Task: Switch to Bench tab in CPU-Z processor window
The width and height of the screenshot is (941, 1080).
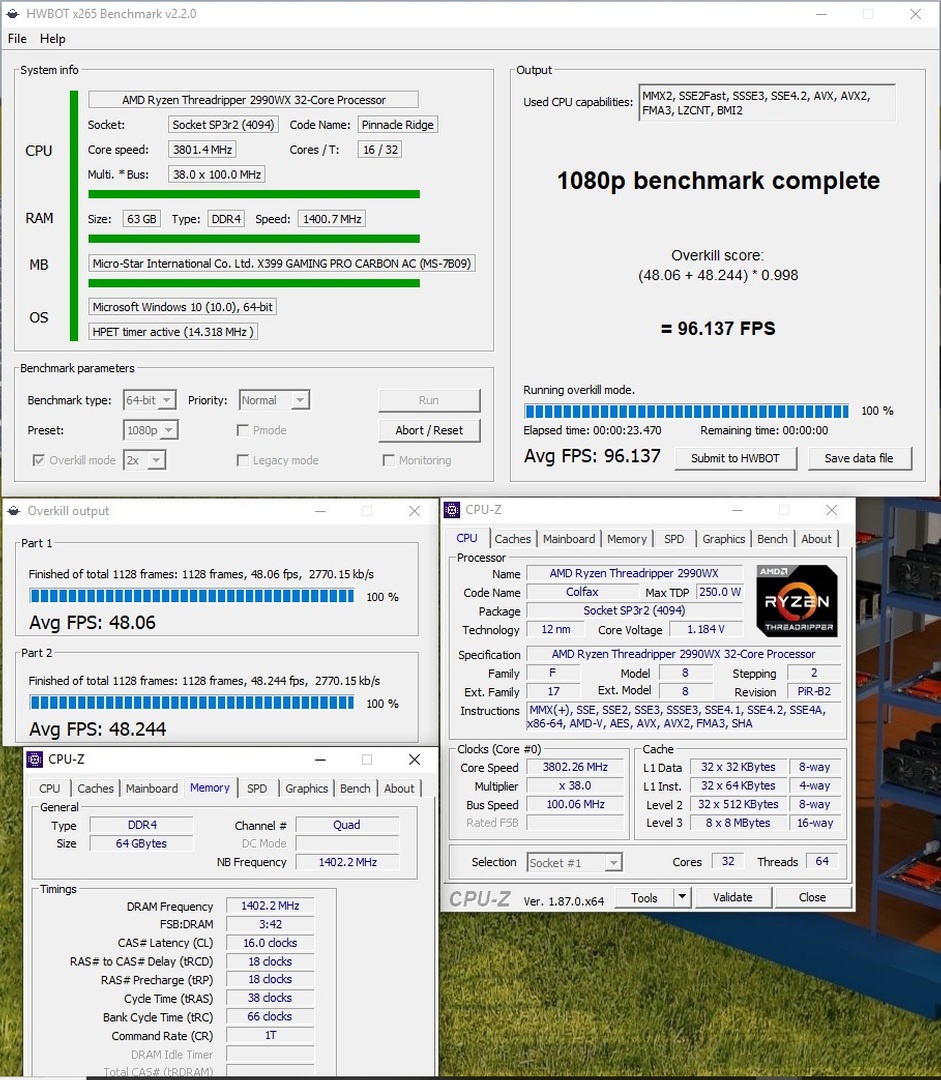Action: (772, 539)
